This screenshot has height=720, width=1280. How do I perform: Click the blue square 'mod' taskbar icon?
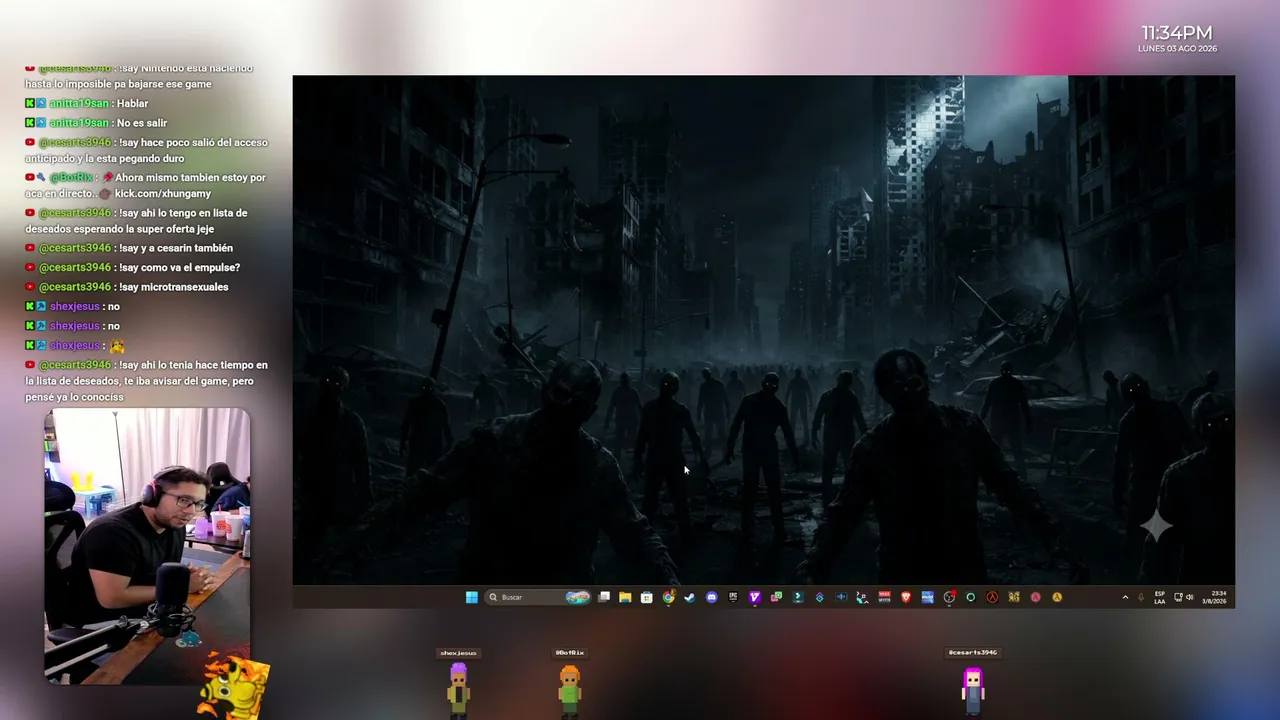point(927,597)
